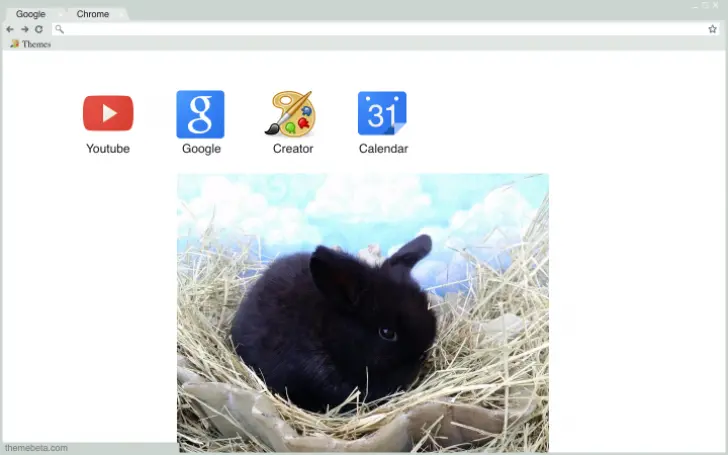Launch the Google search app icon

click(200, 114)
